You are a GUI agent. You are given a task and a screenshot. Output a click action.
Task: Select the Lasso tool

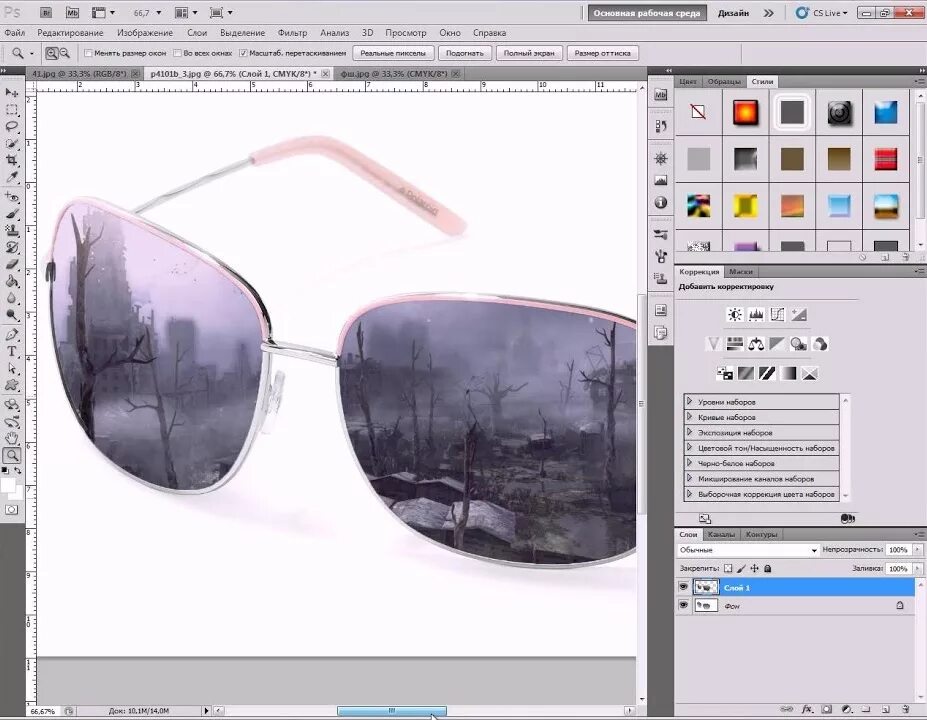[12, 126]
